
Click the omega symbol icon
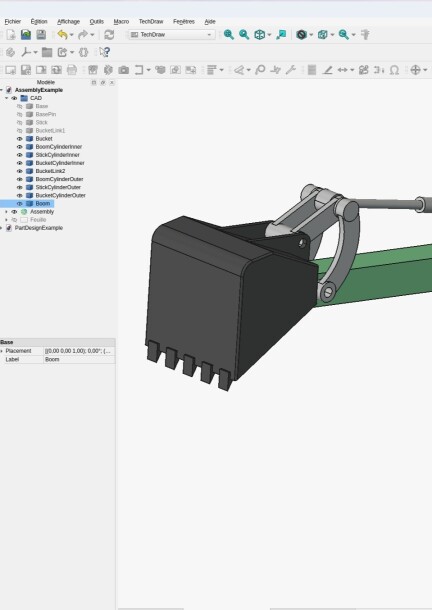(x=394, y=70)
